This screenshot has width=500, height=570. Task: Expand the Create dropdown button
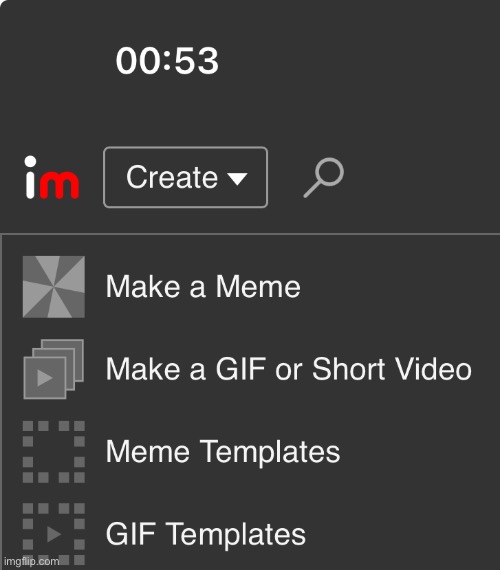coord(185,177)
